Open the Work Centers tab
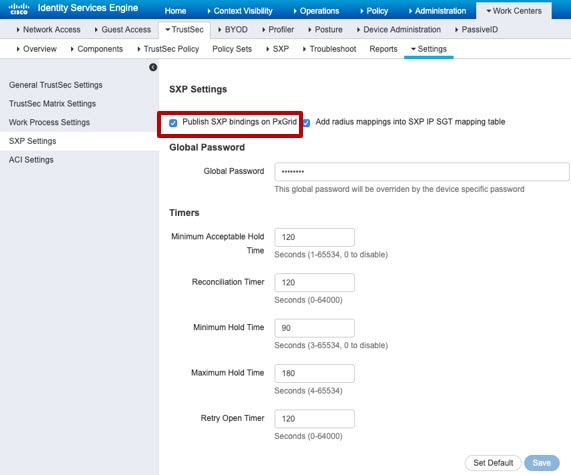 click(513, 11)
